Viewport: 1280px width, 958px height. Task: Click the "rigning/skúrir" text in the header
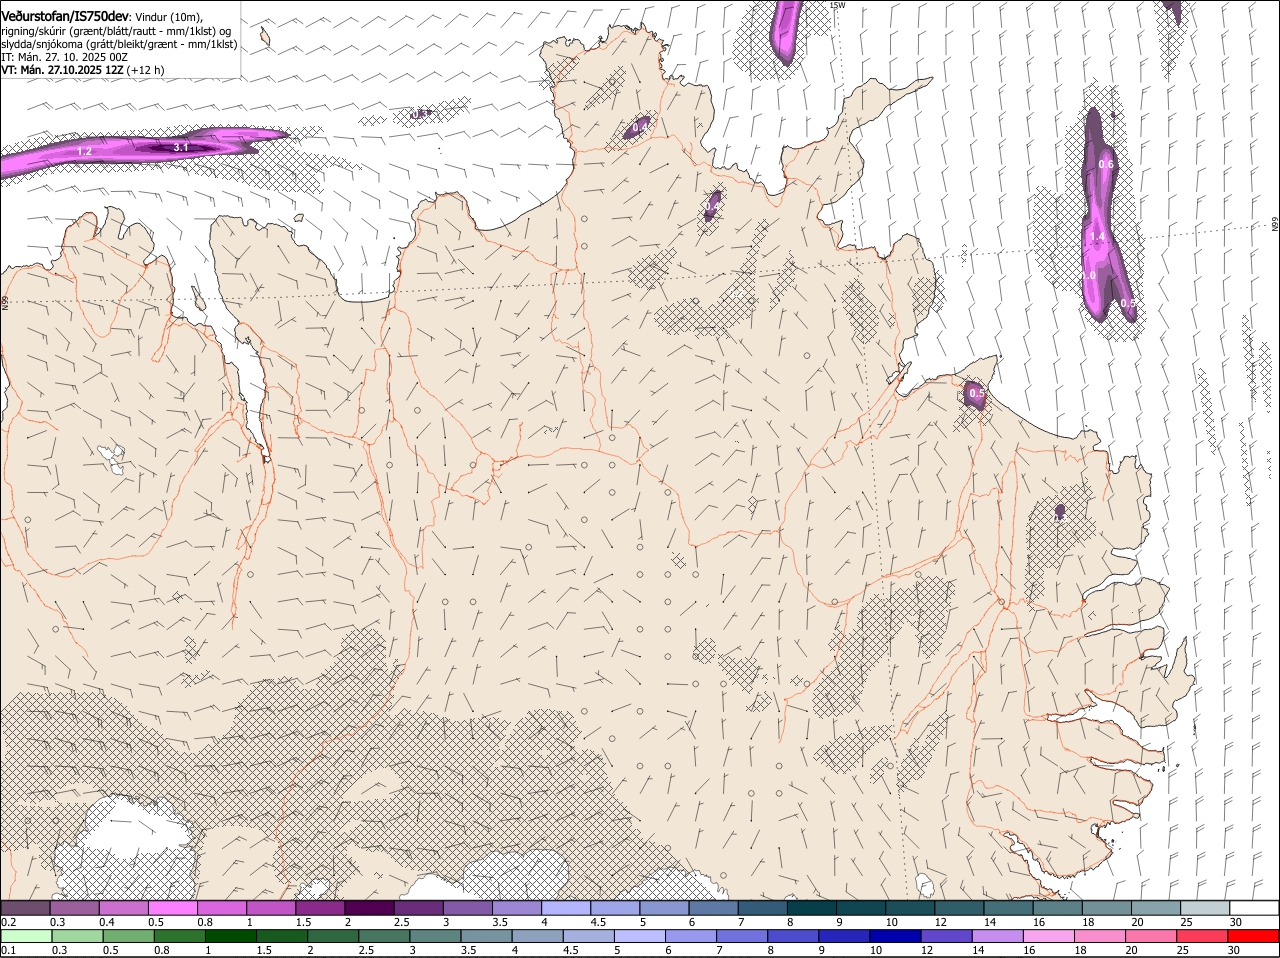[33, 30]
